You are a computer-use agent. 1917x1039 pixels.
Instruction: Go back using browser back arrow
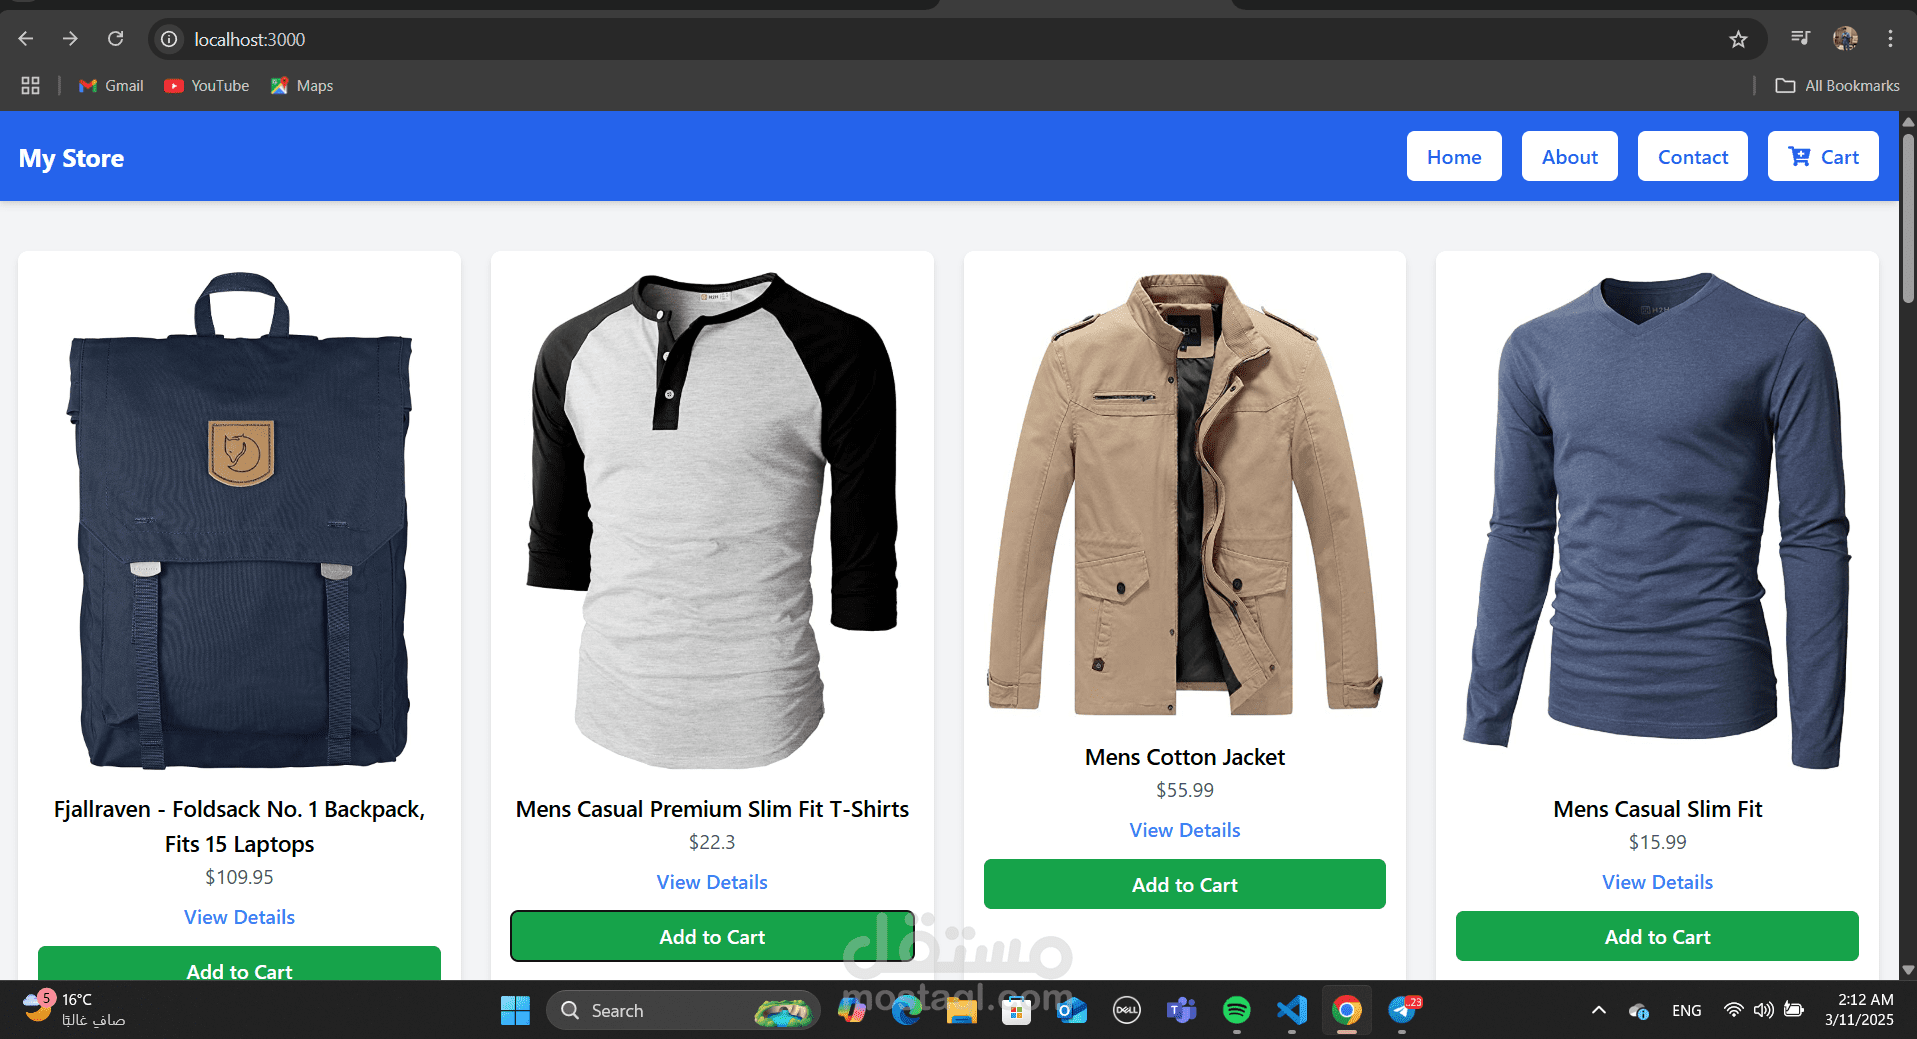click(x=26, y=39)
